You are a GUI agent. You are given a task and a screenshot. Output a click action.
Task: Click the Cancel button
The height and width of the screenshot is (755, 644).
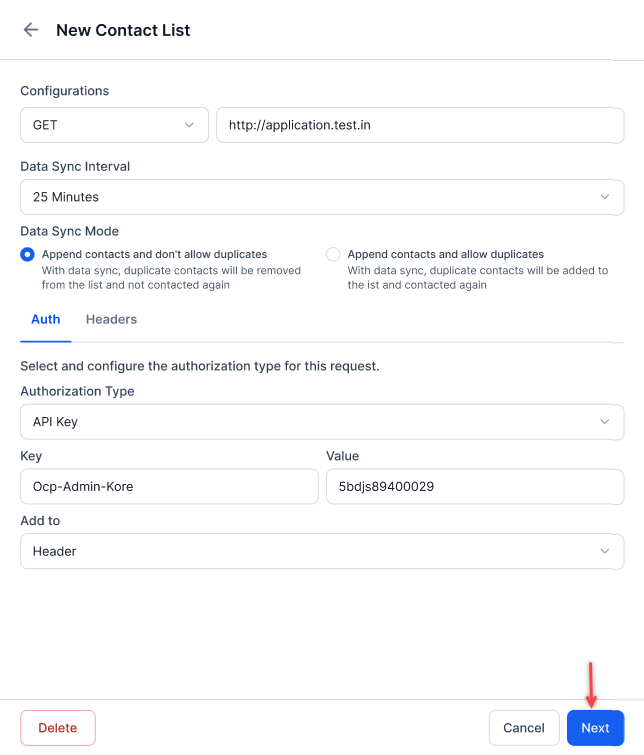[x=524, y=728]
